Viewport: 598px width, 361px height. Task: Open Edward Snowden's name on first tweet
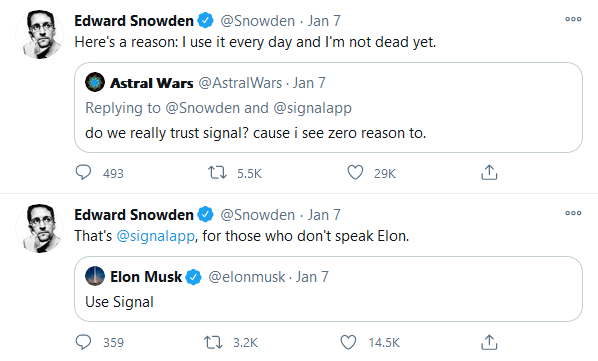tap(134, 21)
